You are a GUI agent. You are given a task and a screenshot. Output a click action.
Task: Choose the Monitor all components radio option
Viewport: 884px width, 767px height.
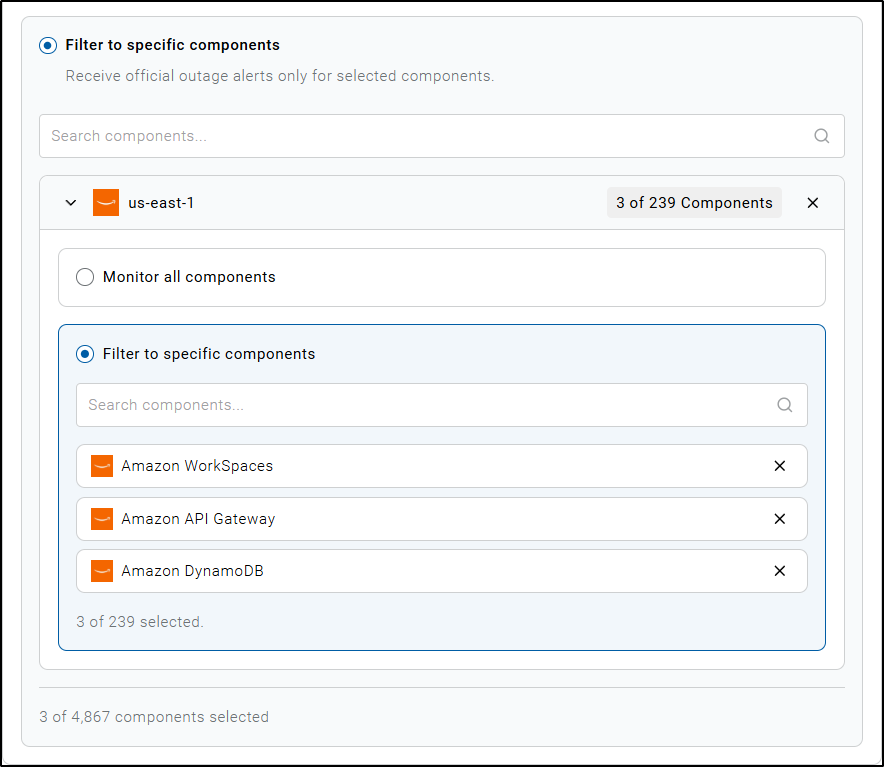(86, 277)
